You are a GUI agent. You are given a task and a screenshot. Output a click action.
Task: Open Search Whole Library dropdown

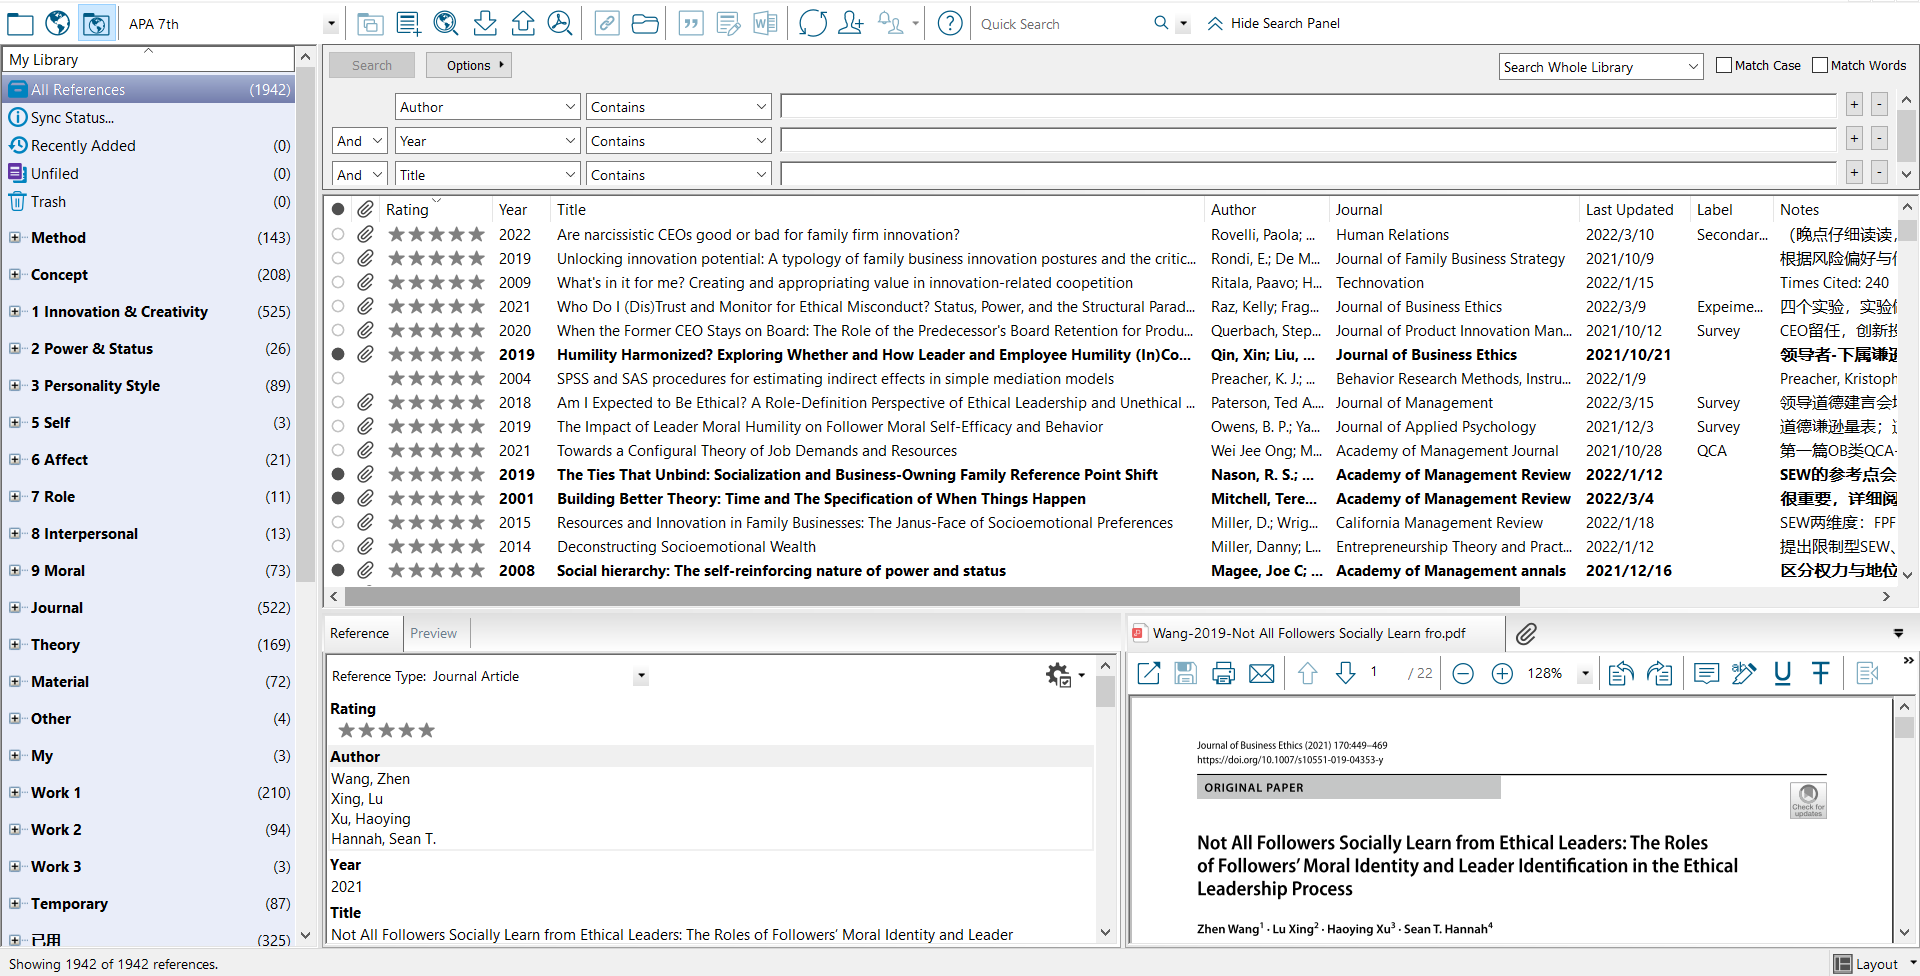click(1600, 67)
